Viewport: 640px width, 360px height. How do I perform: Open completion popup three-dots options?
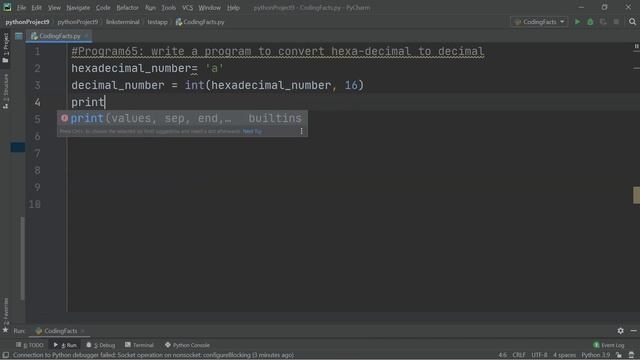coord(301,131)
